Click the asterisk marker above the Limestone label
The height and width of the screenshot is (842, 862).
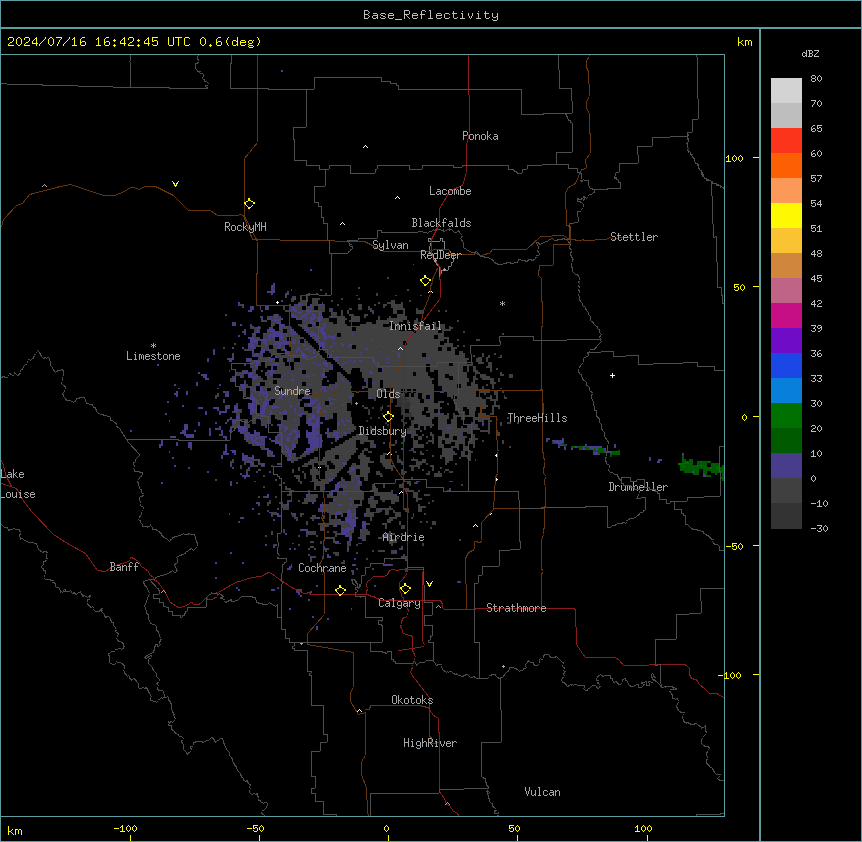(x=153, y=346)
